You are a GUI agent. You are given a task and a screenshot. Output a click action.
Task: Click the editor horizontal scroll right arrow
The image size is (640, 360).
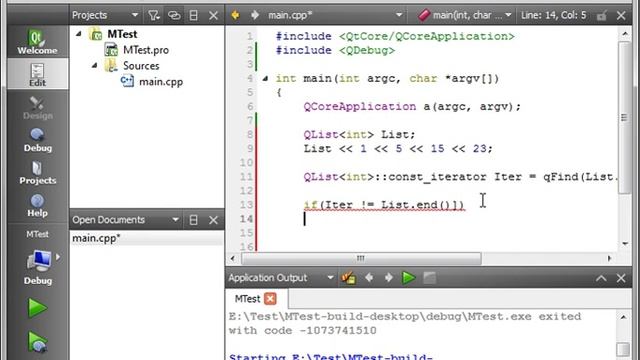pos(609,258)
